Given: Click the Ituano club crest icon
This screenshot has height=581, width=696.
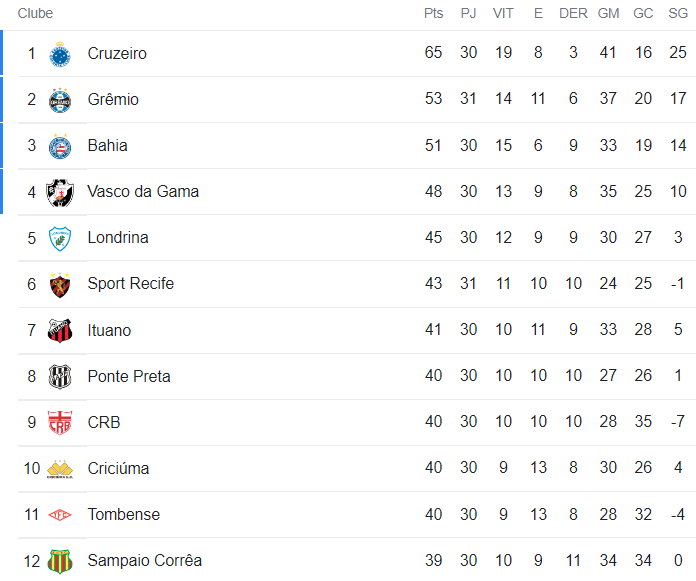Looking at the screenshot, I should 60,331.
